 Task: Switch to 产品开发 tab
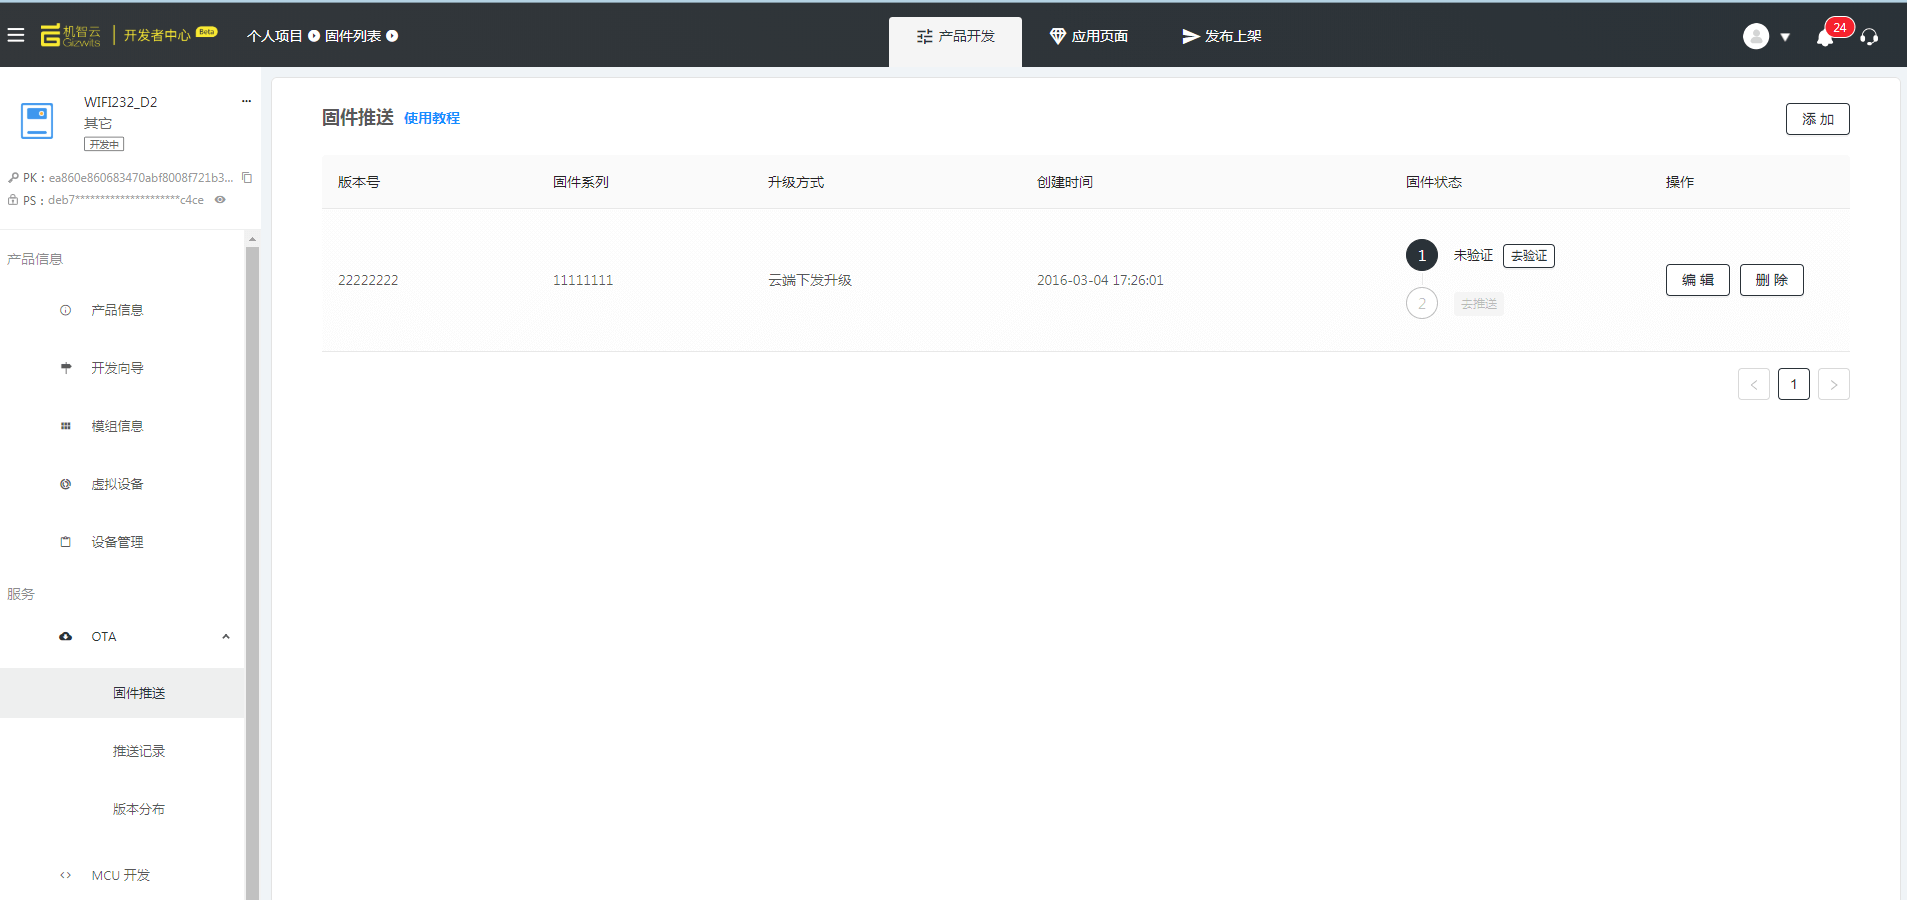coord(955,41)
